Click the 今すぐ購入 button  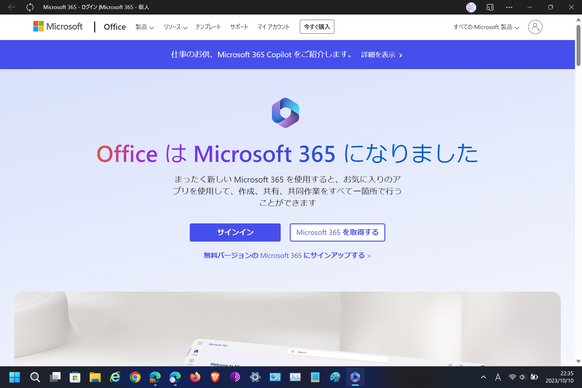tap(317, 27)
